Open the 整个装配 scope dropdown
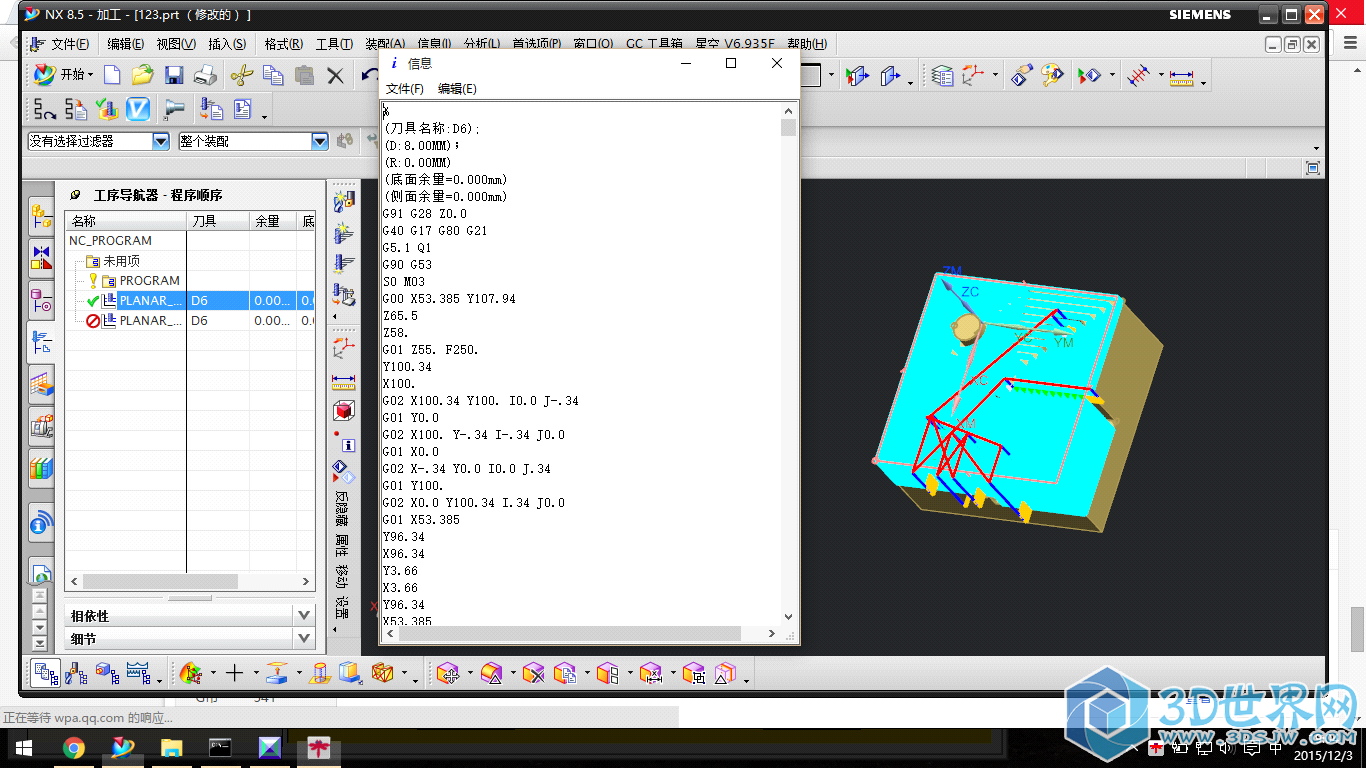Viewport: 1366px width, 768px height. click(319, 142)
